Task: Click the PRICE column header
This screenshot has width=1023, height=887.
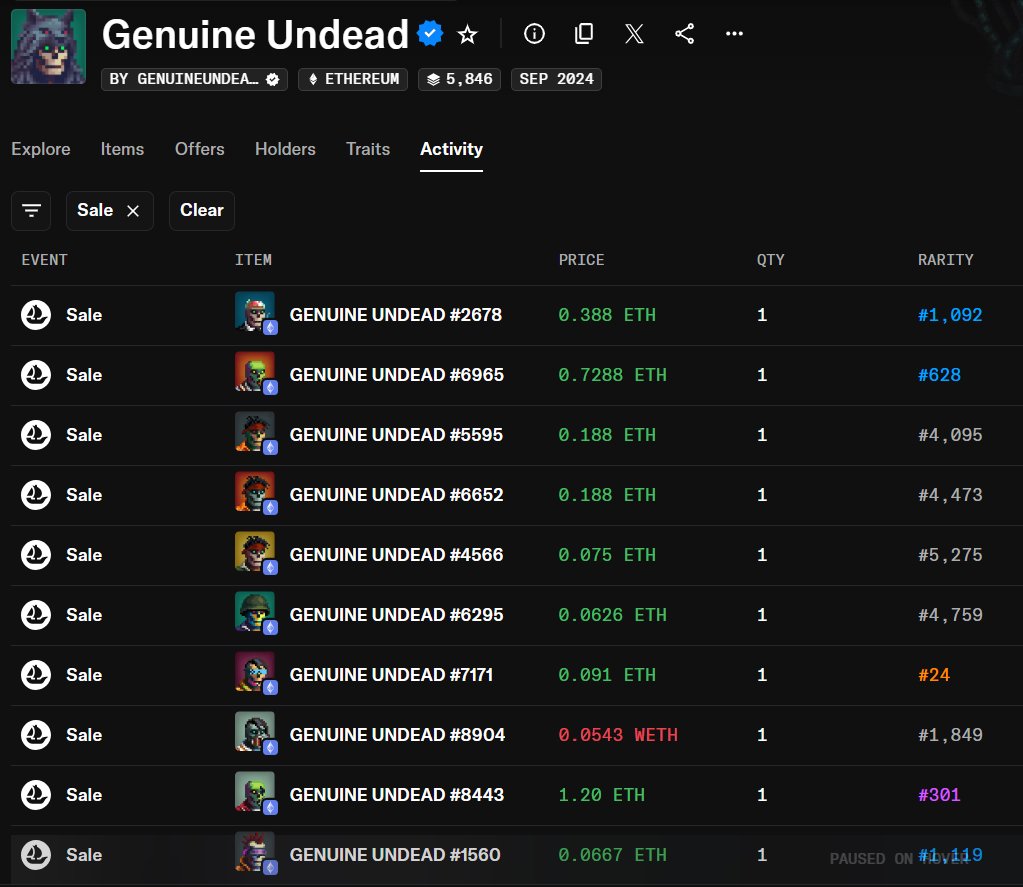Action: click(581, 260)
